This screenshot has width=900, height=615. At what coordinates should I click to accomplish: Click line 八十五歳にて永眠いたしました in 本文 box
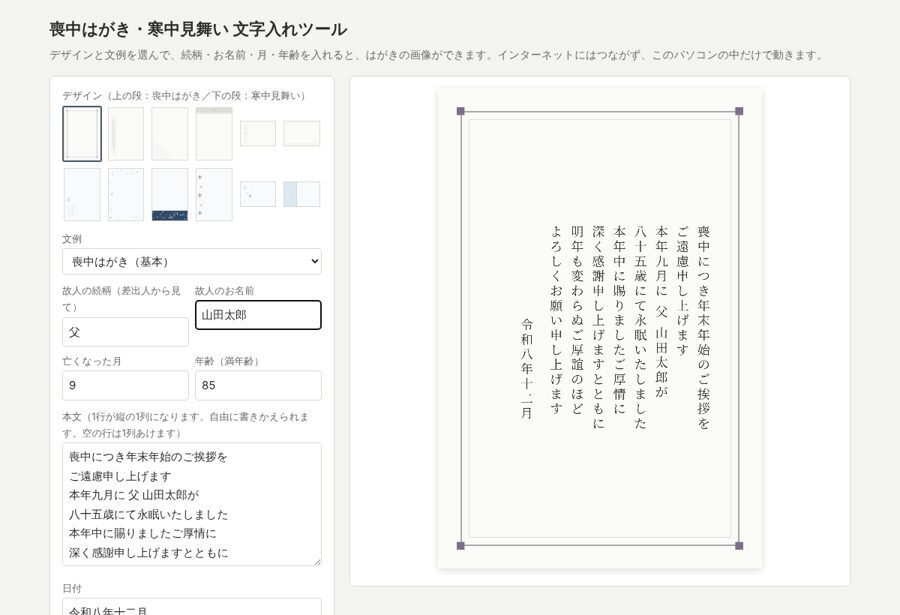pyautogui.click(x=148, y=515)
